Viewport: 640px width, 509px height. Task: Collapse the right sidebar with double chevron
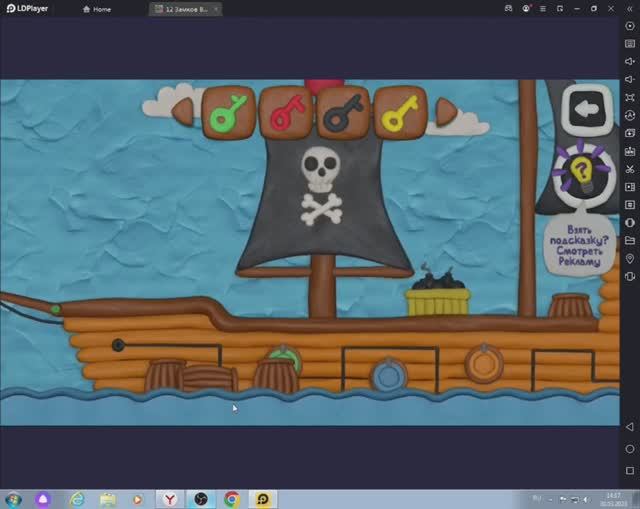[630, 9]
